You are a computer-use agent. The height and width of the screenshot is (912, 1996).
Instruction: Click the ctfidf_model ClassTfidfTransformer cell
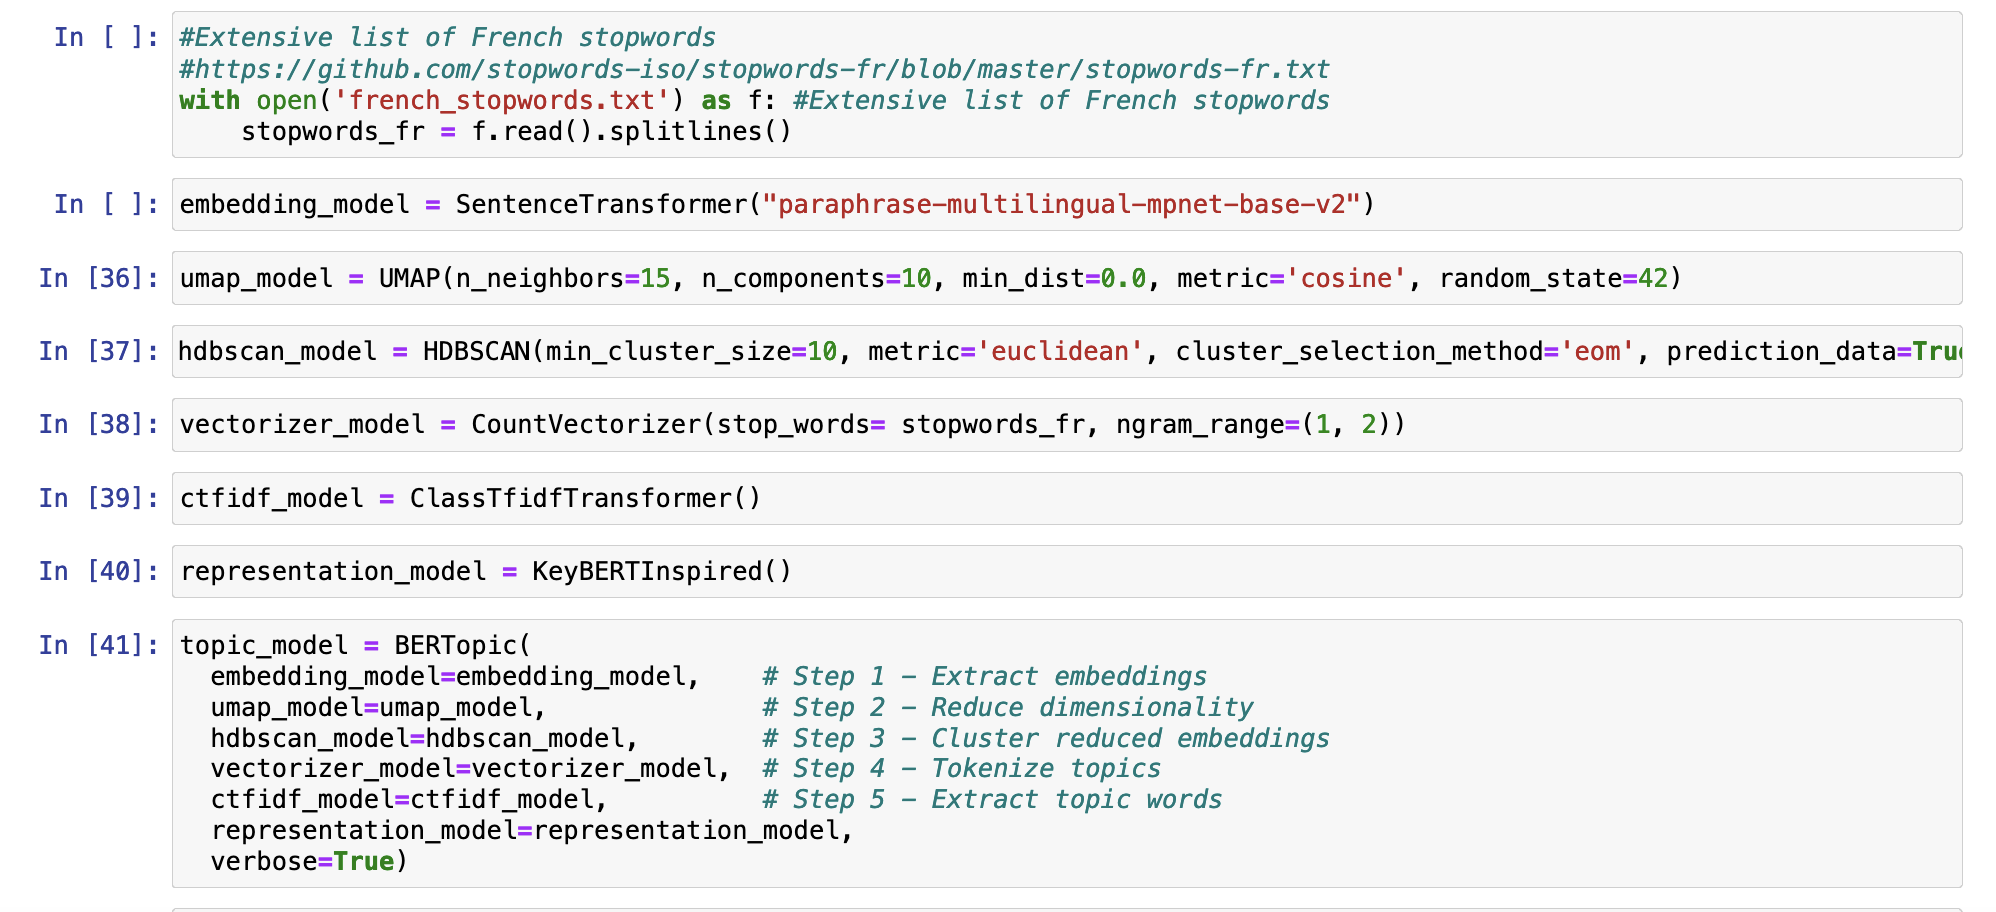coord(1066,498)
